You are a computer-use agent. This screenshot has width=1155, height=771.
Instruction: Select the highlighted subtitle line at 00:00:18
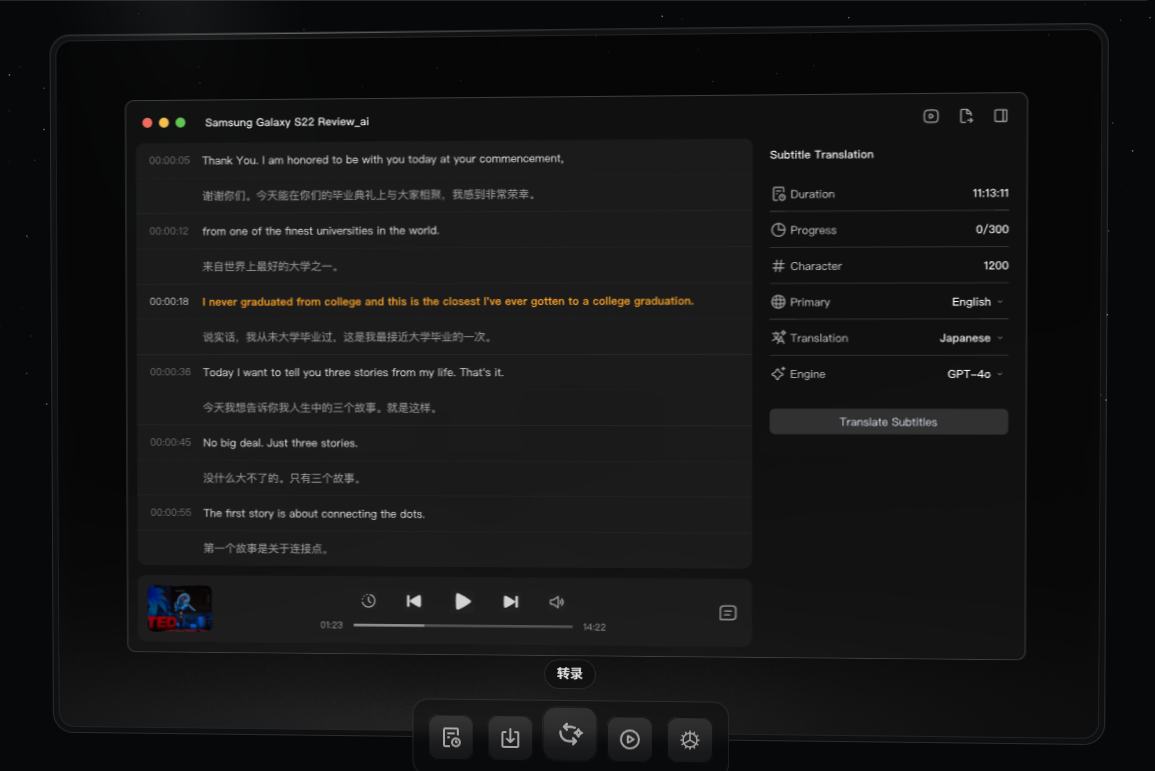coord(447,301)
